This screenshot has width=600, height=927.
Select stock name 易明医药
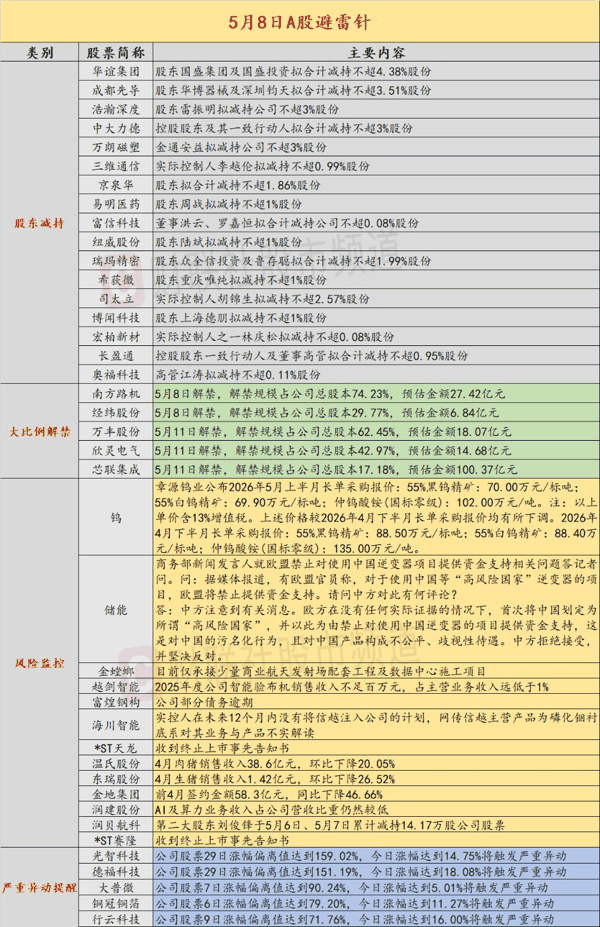pyautogui.click(x=116, y=204)
